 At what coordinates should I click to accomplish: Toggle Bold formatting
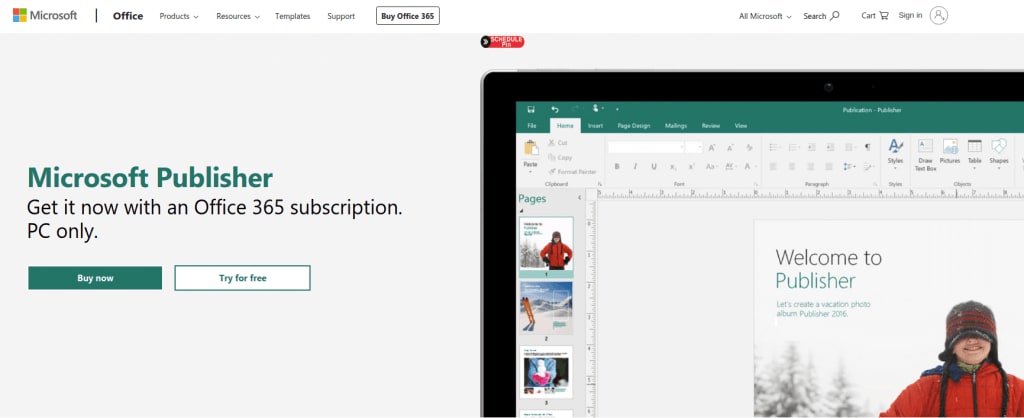(616, 167)
